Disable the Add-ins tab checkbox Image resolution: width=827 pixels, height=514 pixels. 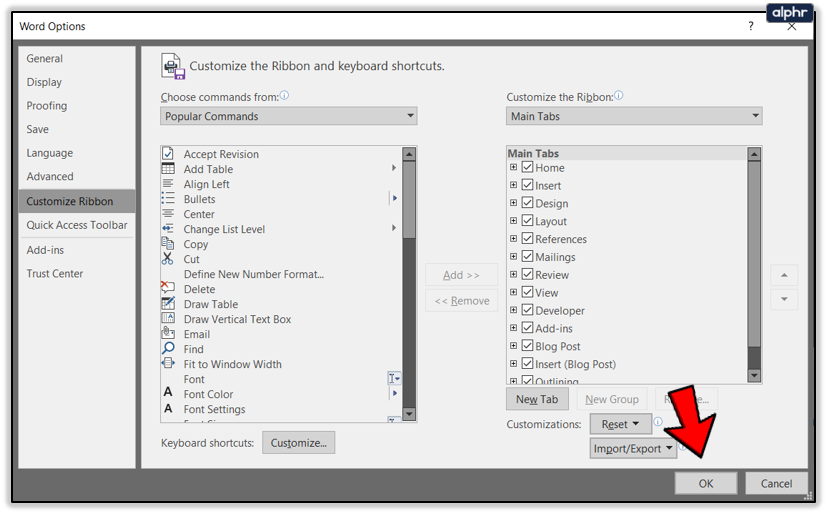click(527, 329)
